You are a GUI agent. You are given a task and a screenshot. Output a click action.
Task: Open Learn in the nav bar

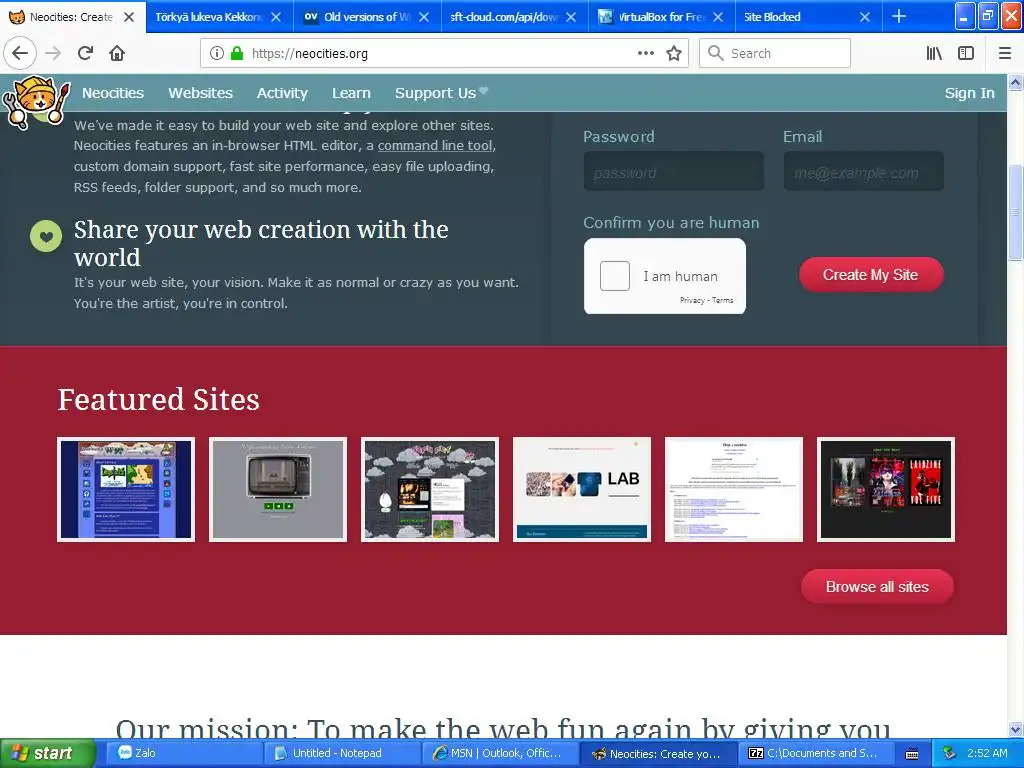[x=351, y=93]
